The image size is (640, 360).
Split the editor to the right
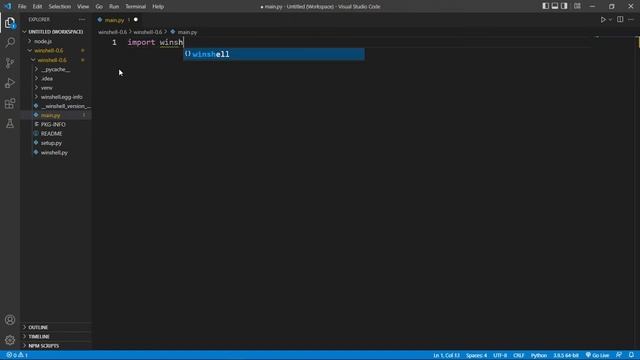[620, 20]
